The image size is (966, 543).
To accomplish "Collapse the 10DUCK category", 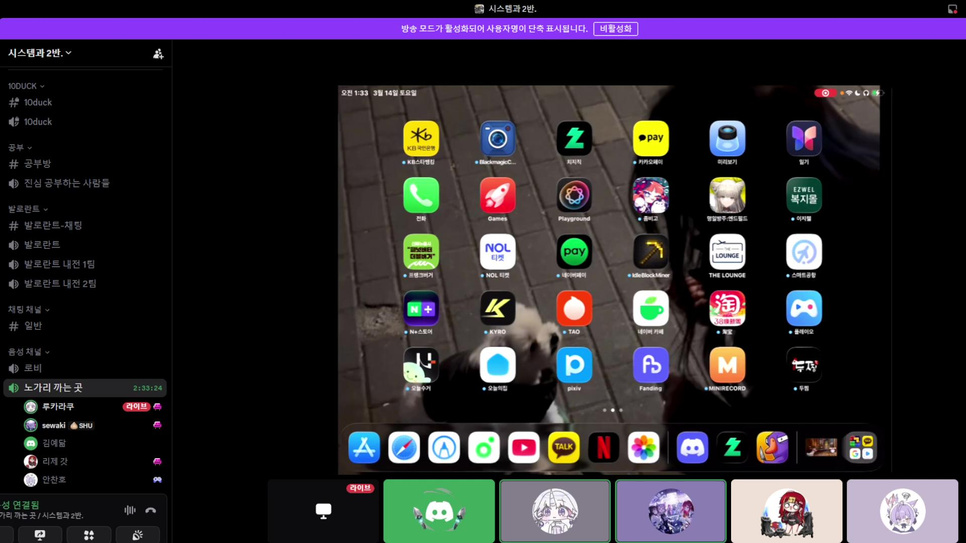I will click(x=26, y=87).
